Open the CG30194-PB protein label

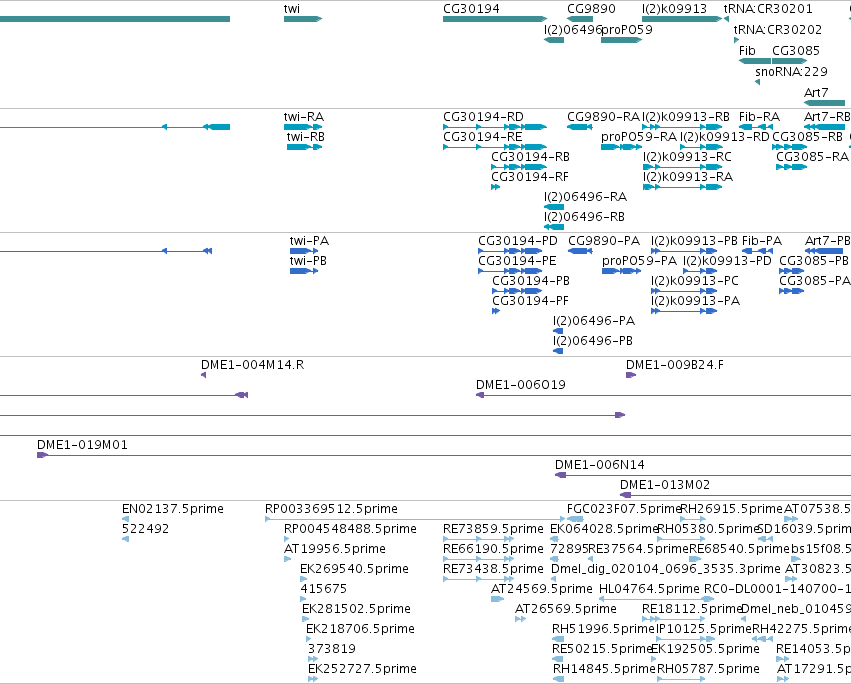531,281
